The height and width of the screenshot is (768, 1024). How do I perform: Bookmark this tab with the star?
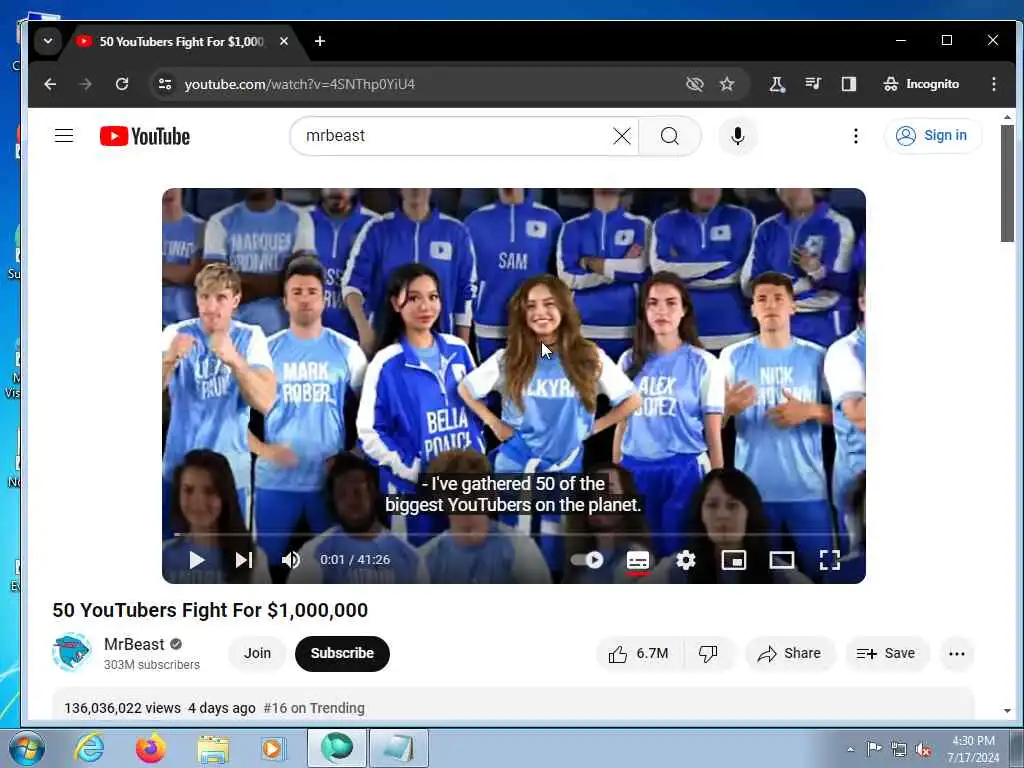click(727, 84)
